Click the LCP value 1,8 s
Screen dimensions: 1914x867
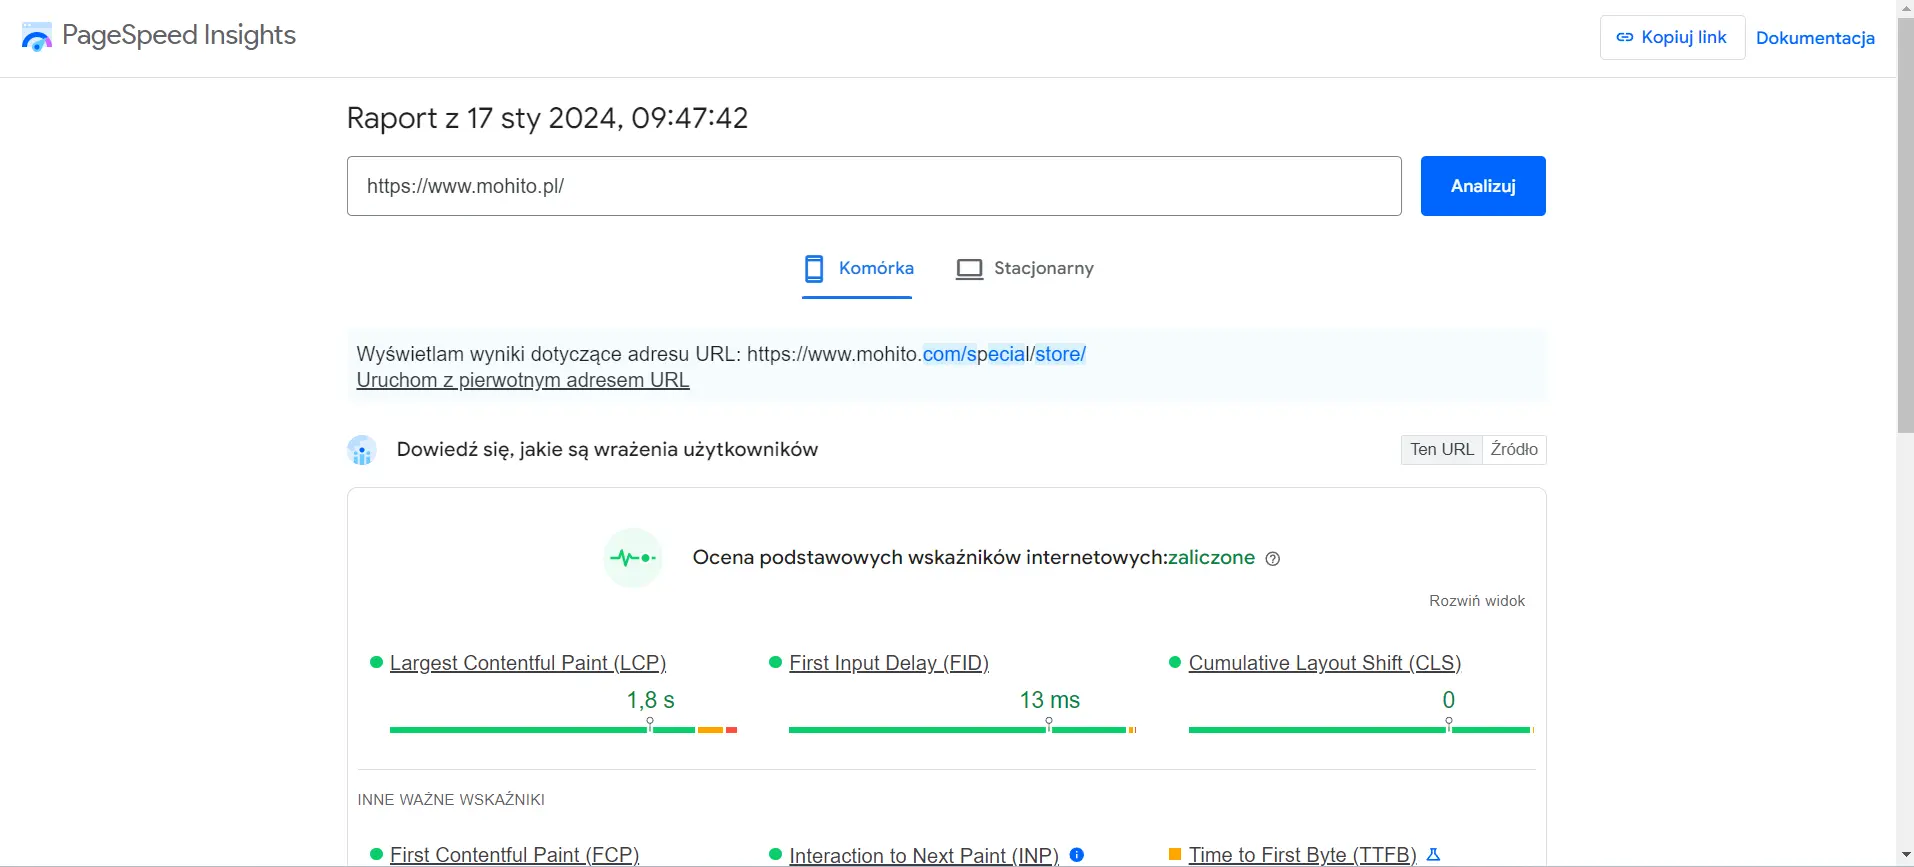click(x=651, y=700)
